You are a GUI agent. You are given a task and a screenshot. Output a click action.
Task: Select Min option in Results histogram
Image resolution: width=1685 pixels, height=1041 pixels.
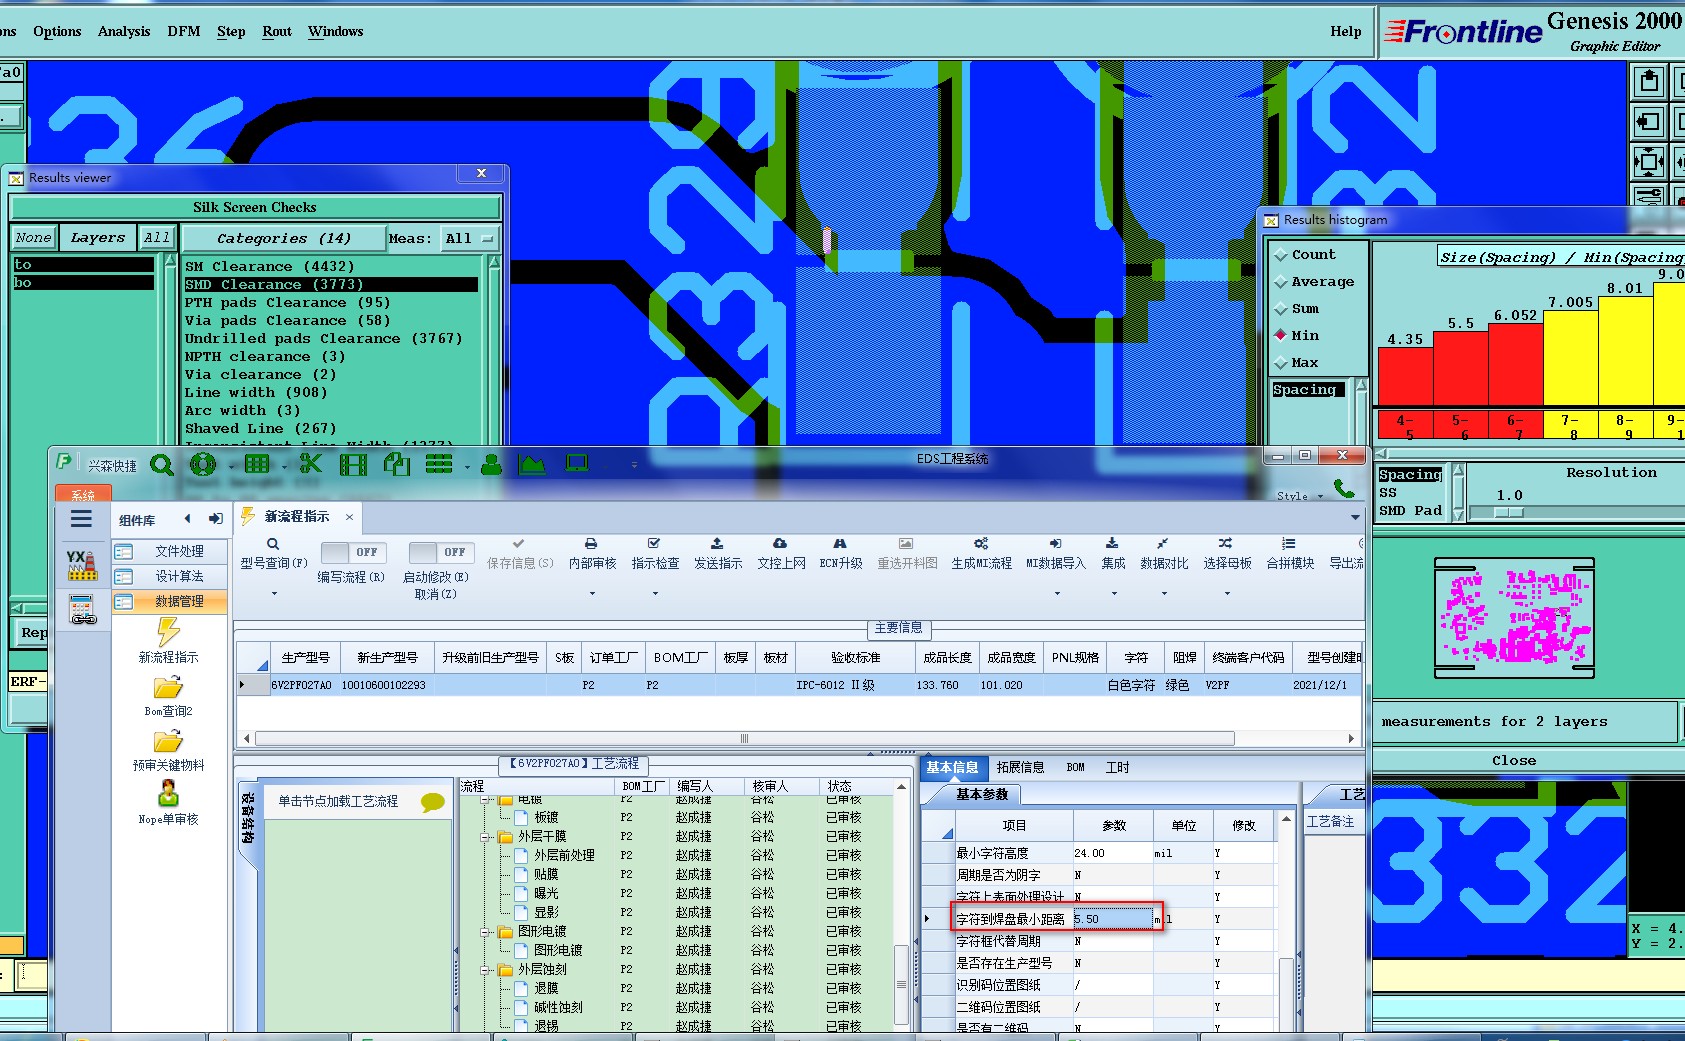[x=1280, y=335]
